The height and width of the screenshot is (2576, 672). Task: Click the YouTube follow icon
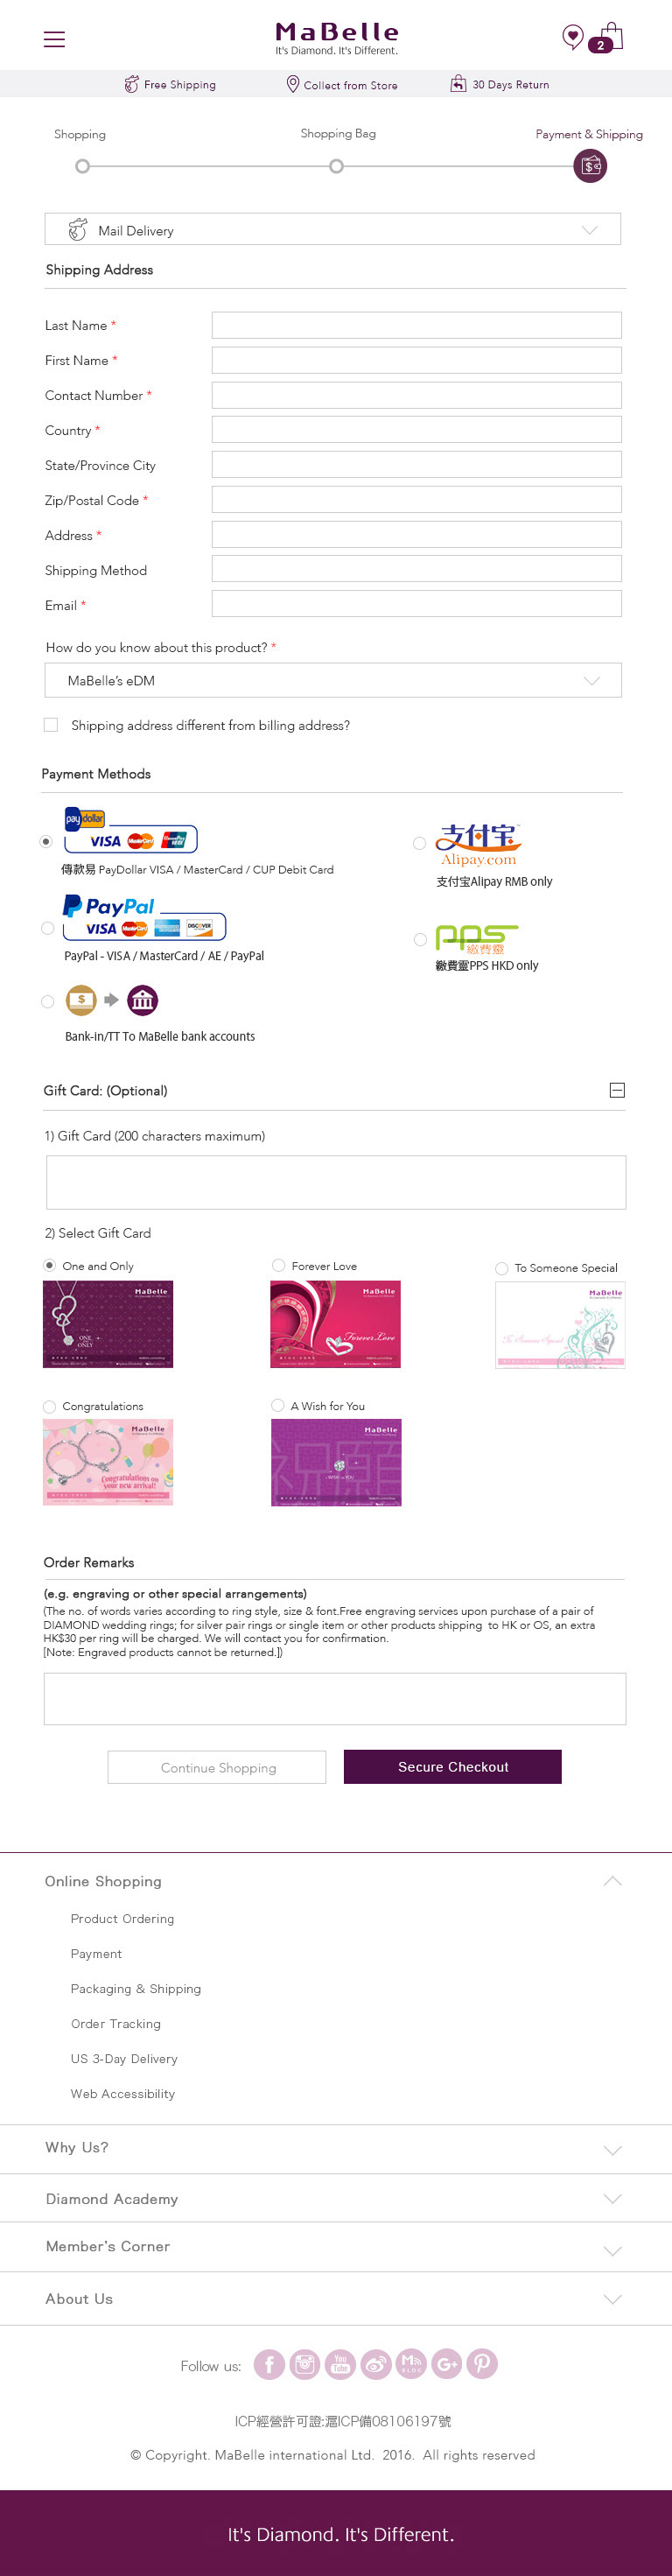pos(340,2364)
